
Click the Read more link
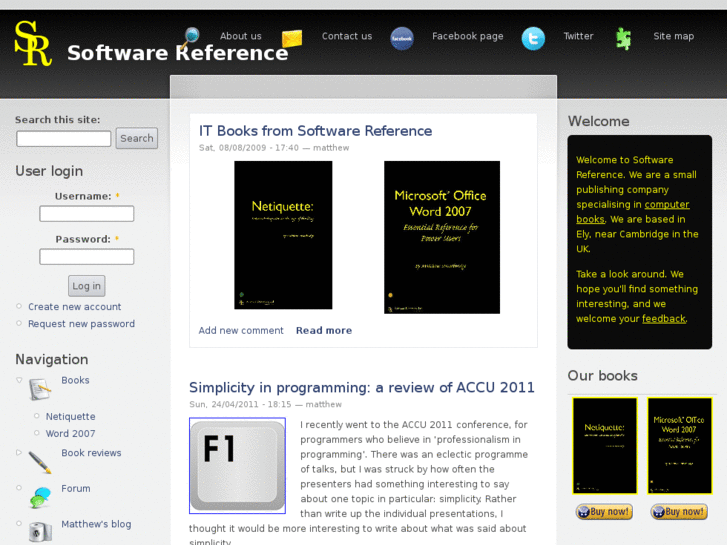324,330
